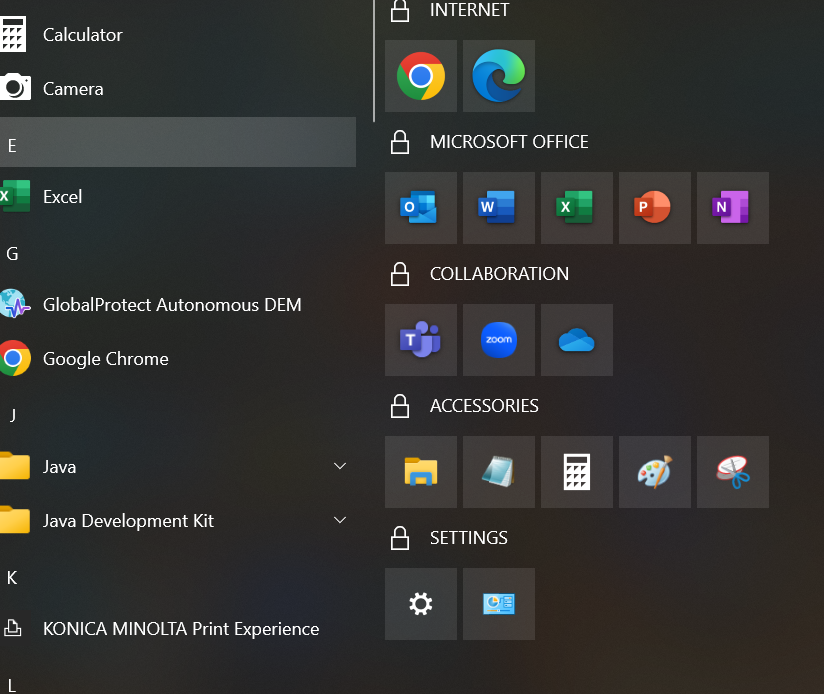Click the Calculator icon in app list
This screenshot has width=824, height=694.
[13, 34]
